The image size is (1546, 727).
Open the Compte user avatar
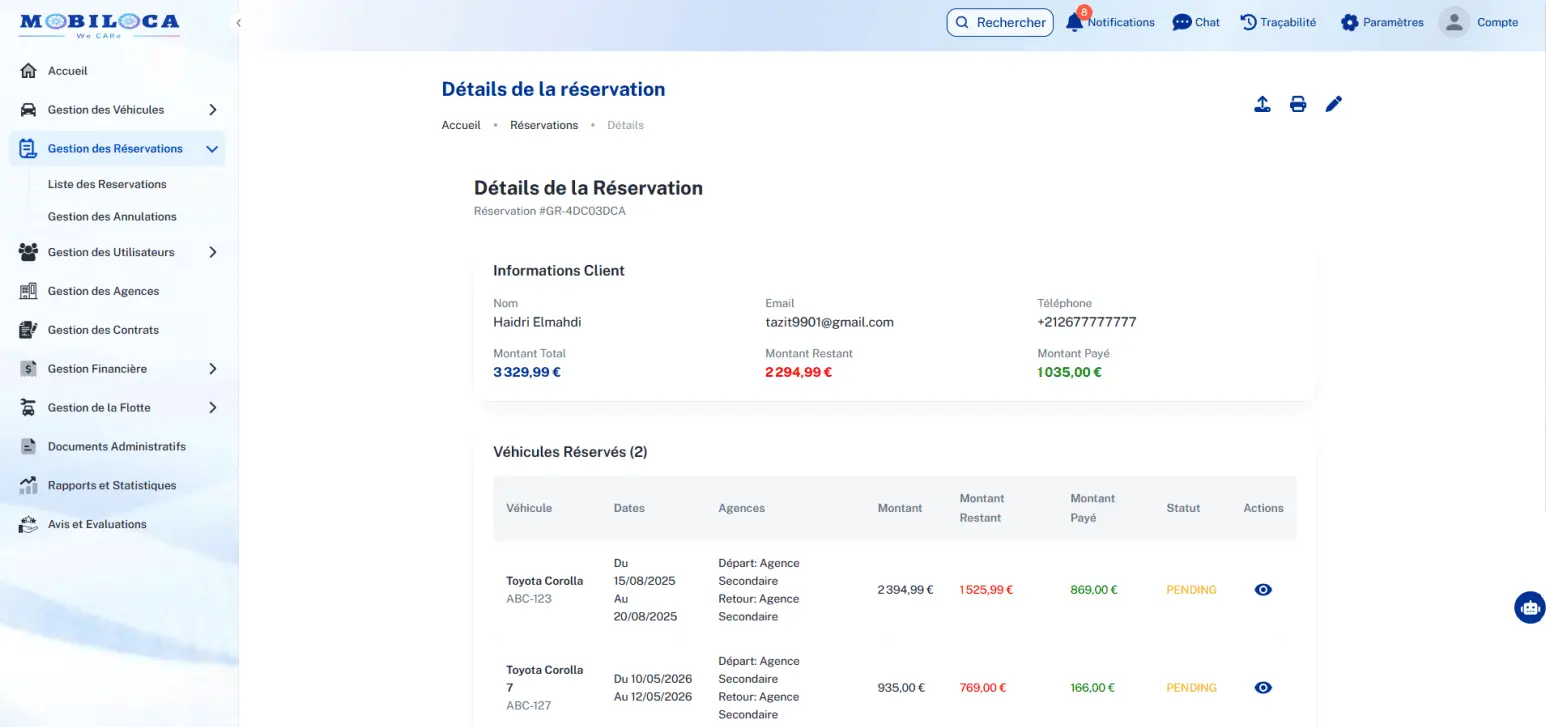[1453, 22]
